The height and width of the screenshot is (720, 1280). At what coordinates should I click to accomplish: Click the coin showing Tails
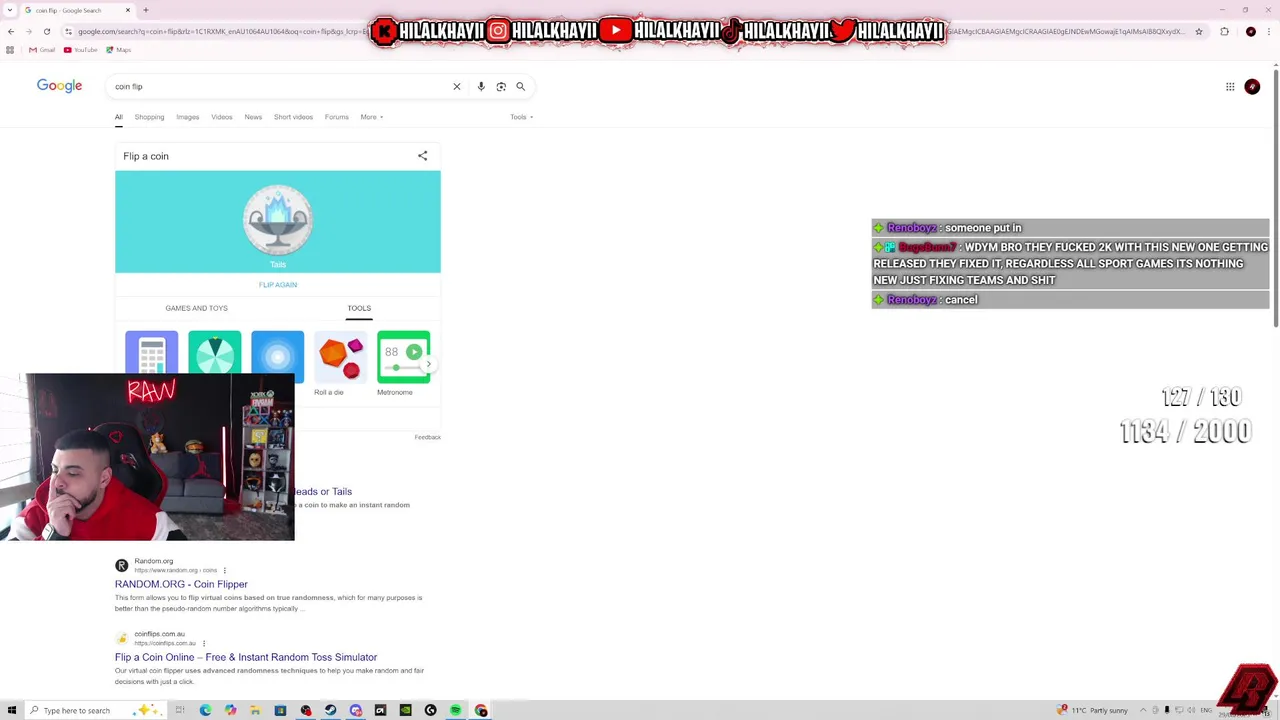click(277, 219)
